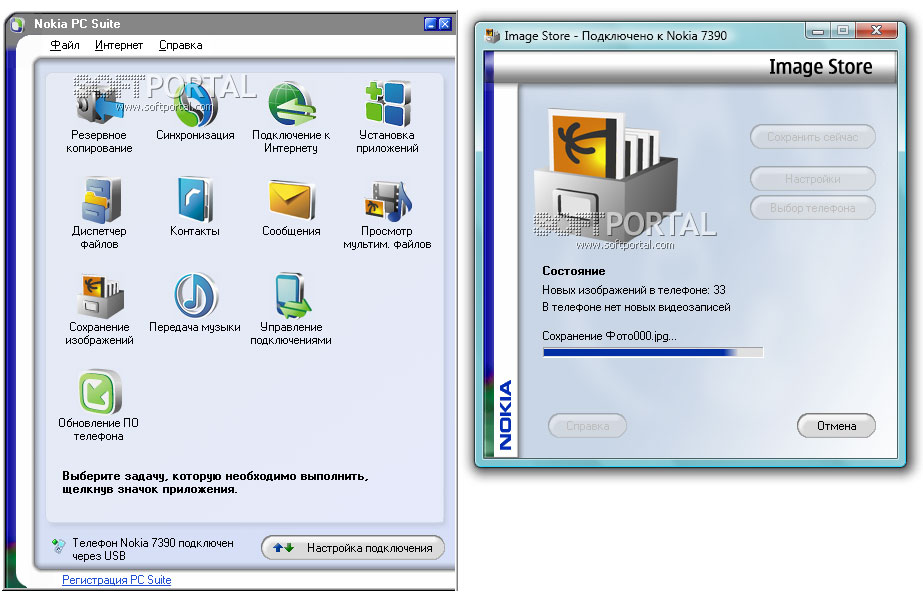Click the Image Store title bar icon
Viewport: 923px width, 605px height.
(491, 36)
